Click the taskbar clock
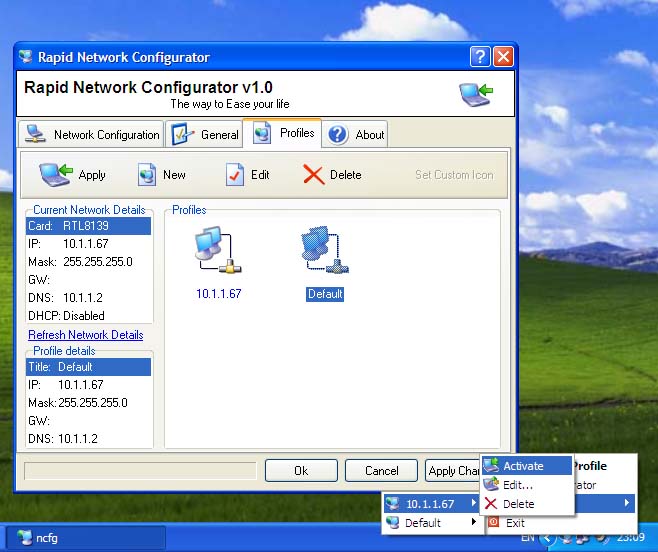 [x=631, y=537]
